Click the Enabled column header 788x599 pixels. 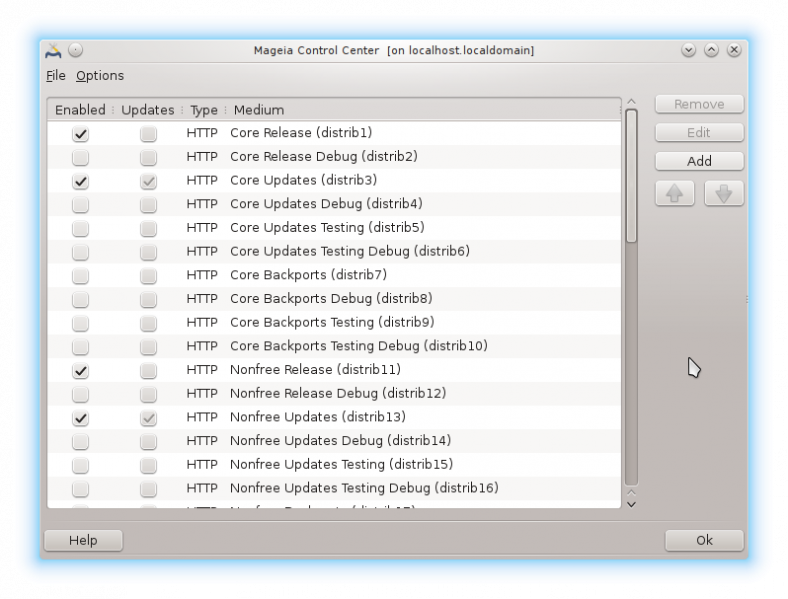click(x=80, y=110)
